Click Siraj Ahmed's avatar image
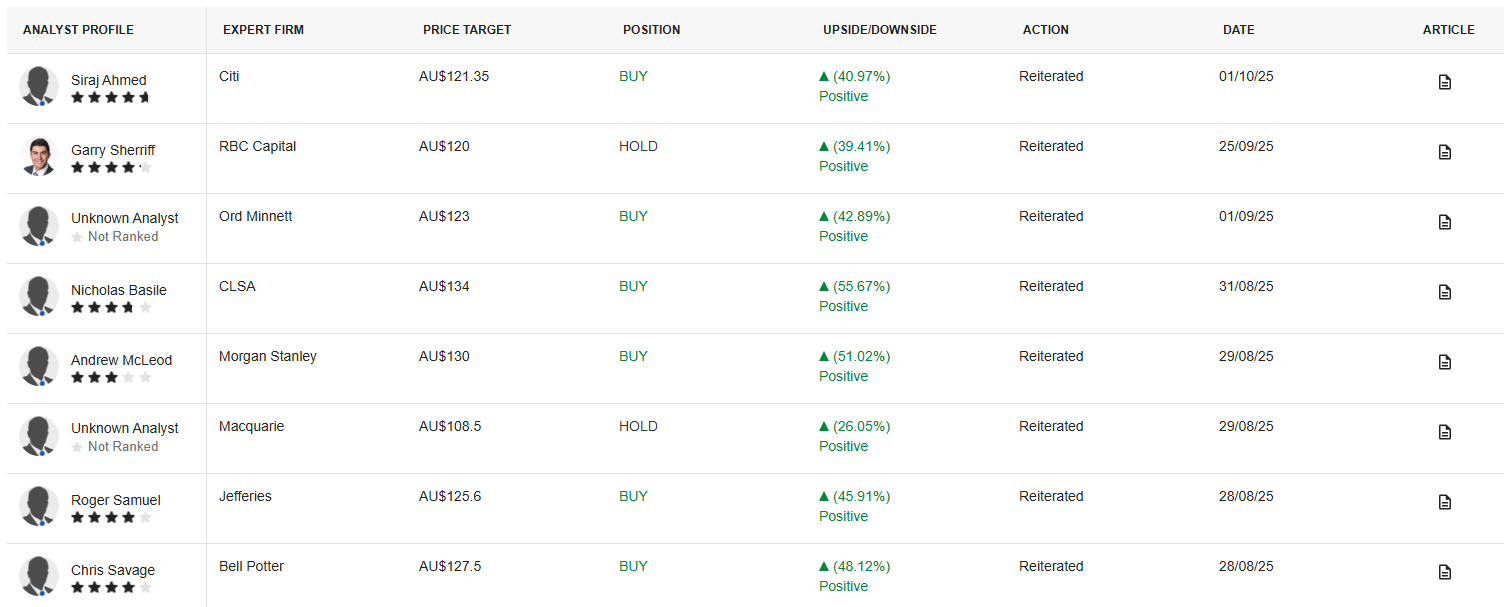Viewport: 1504px width, 607px height. (x=39, y=86)
